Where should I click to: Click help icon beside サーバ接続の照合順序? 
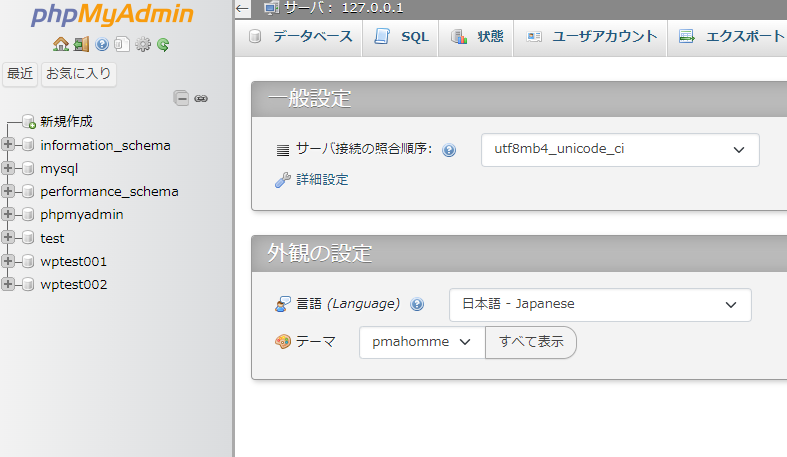coord(449,150)
